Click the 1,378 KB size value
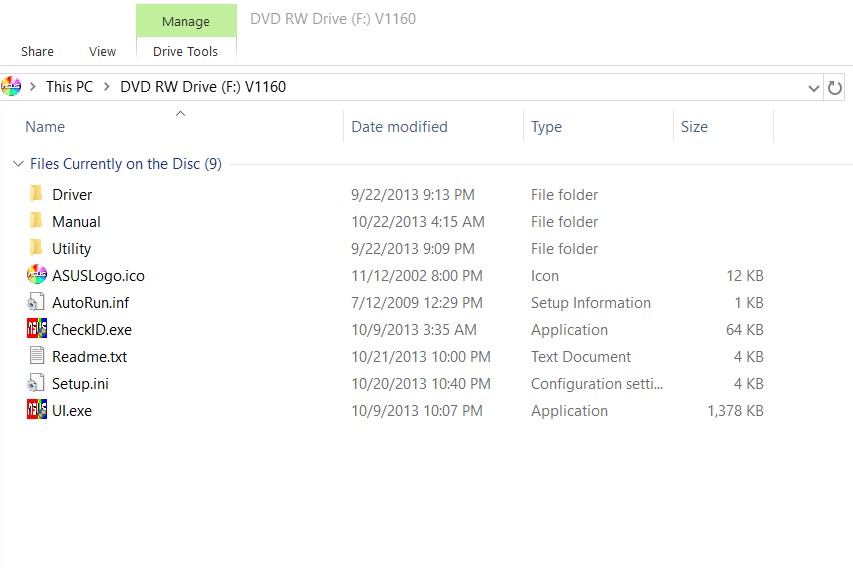Screen dimensions: 853x568 735,410
